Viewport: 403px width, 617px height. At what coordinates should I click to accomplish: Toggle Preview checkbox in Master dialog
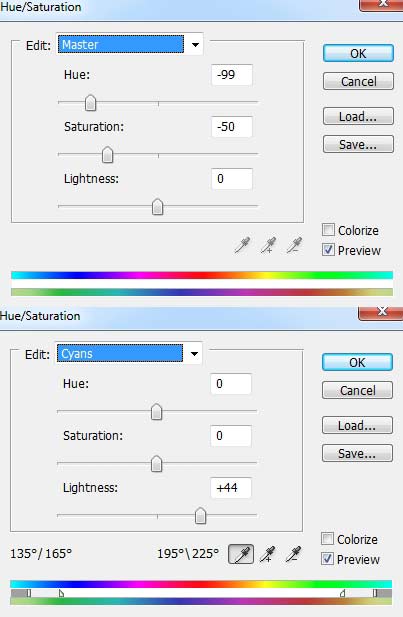328,249
